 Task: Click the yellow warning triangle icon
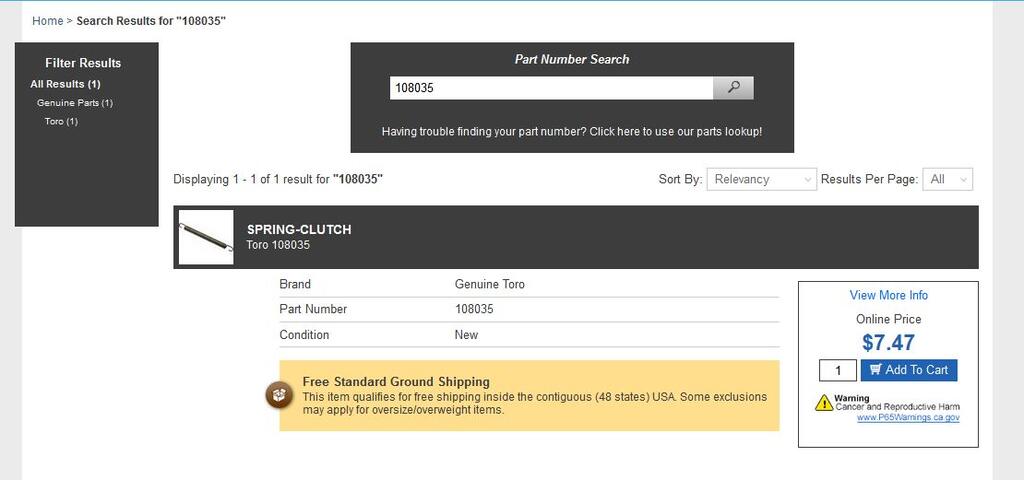pos(824,402)
